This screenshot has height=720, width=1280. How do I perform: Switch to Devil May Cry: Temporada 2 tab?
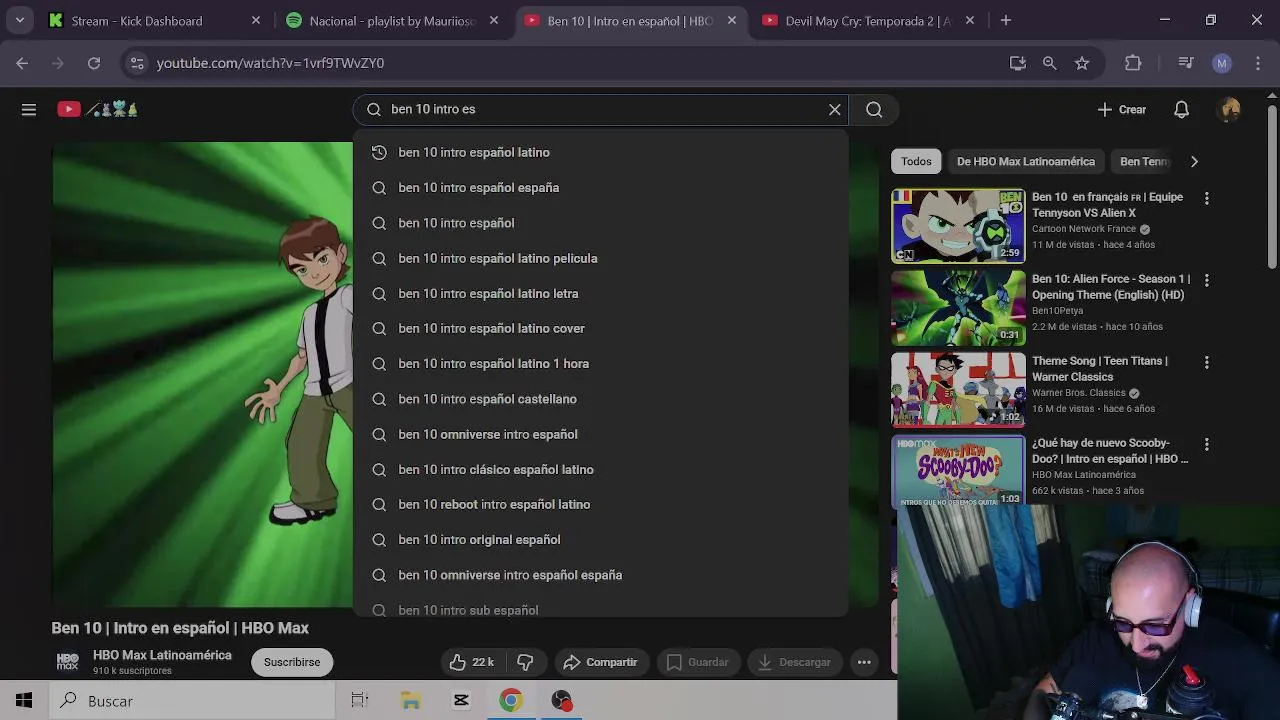[868, 21]
